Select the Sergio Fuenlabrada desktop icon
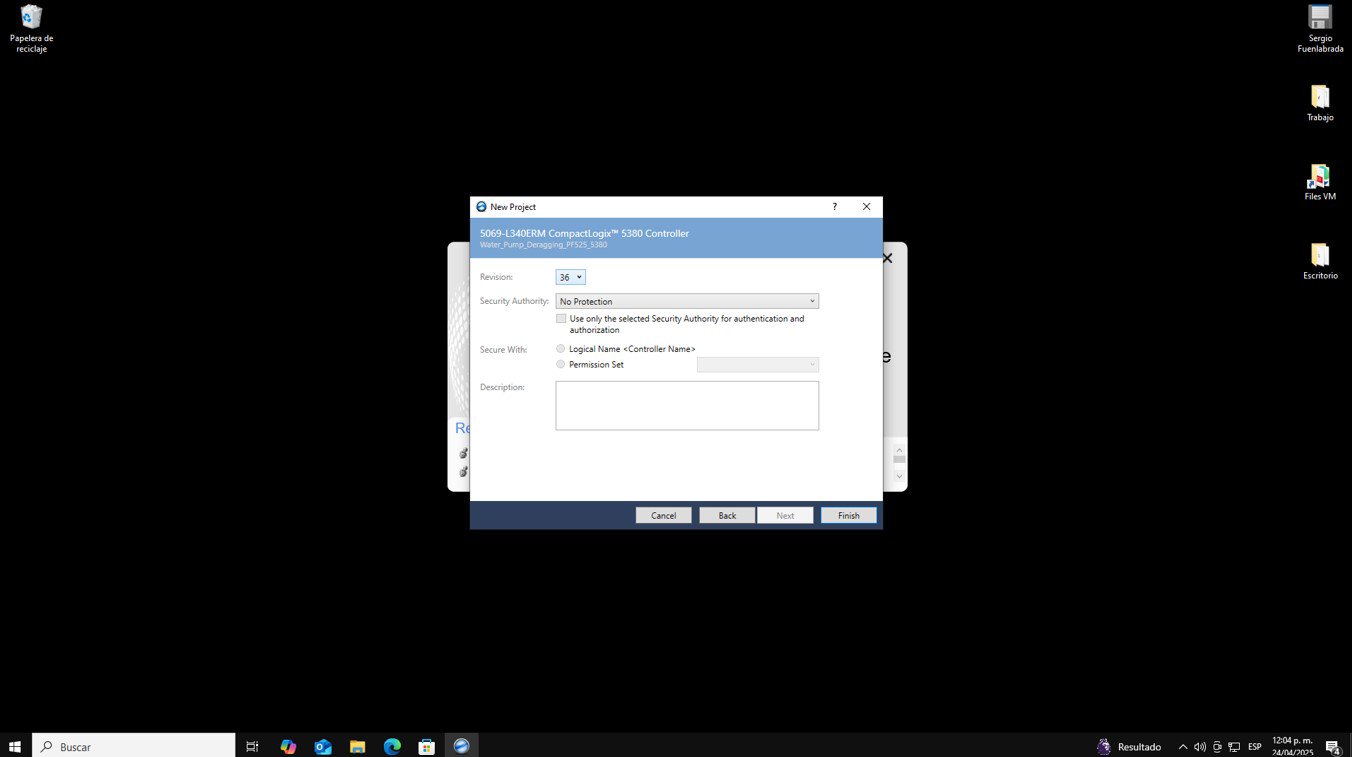 click(x=1320, y=29)
